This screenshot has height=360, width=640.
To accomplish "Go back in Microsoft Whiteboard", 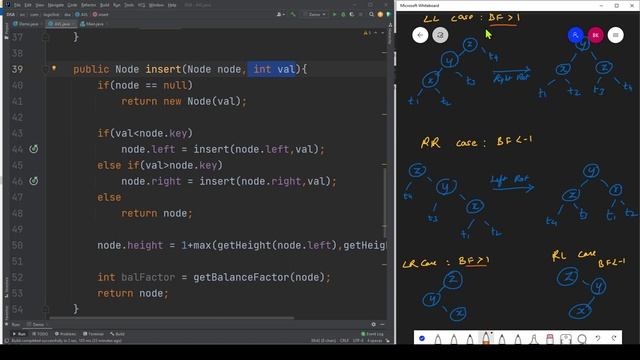I will click(x=420, y=35).
